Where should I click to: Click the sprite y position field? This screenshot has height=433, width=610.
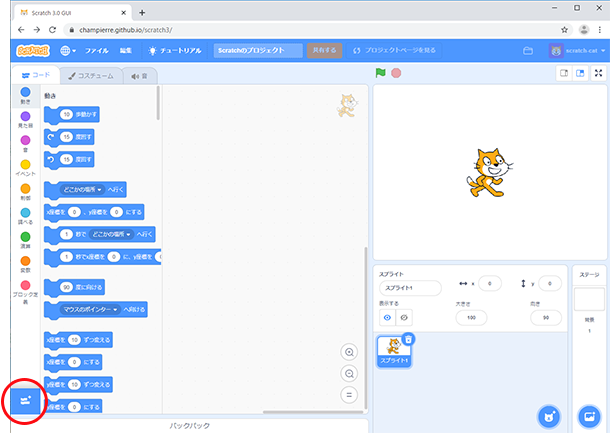550,283
